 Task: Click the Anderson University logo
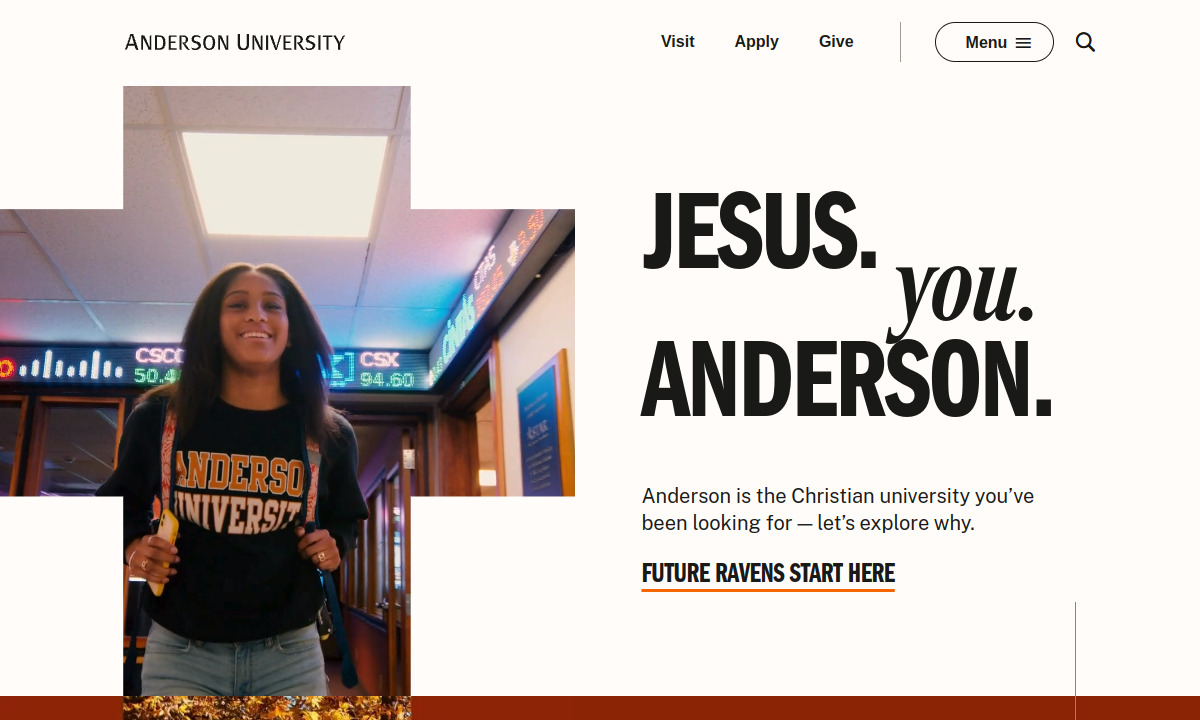point(235,42)
